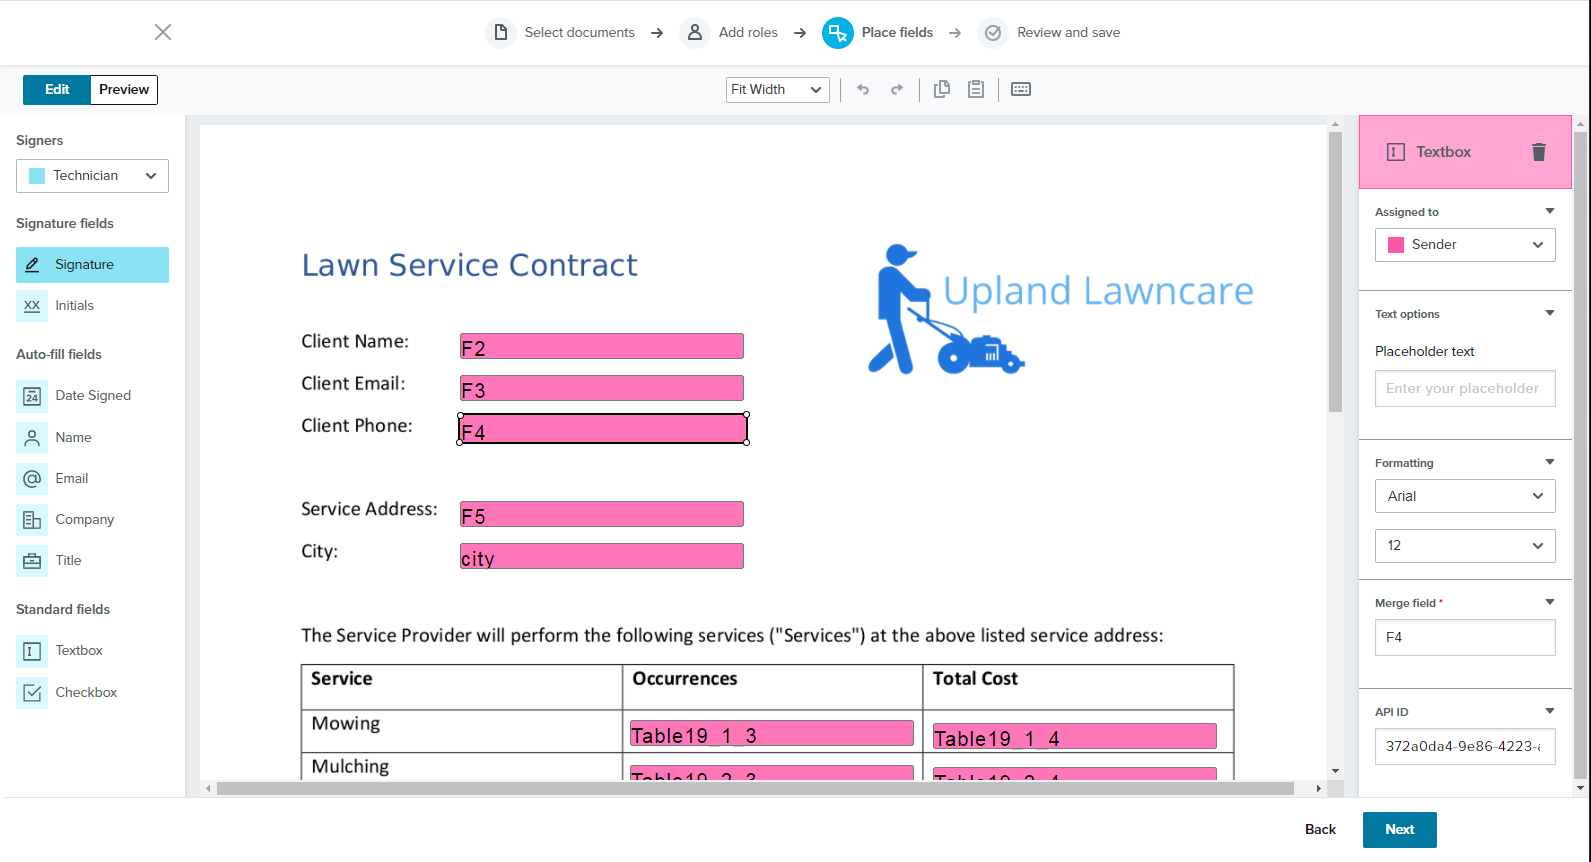Click the Next button
Image resolution: width=1591 pixels, height=862 pixels.
pyautogui.click(x=1399, y=829)
